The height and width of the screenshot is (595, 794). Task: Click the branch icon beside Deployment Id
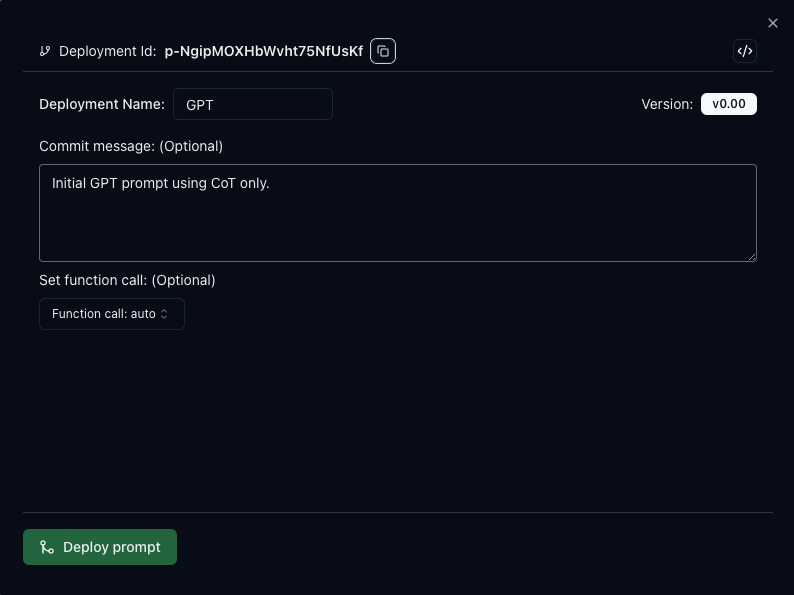click(45, 51)
